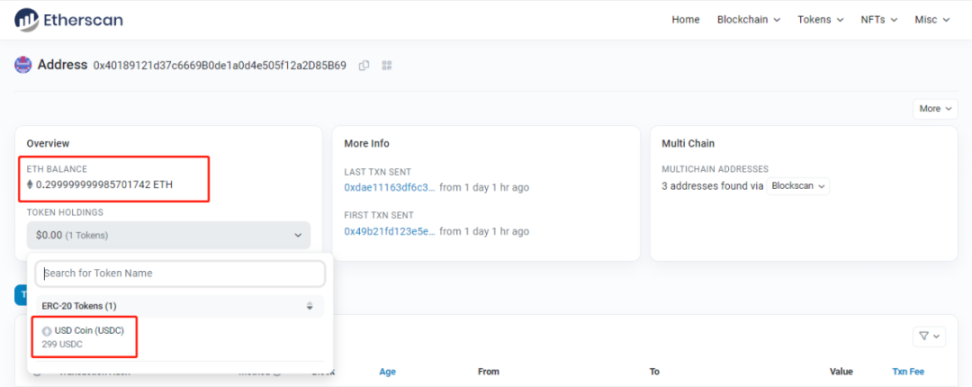Screen dimensions: 972x387
Task: Open the transaction filter funnel dropdown
Action: (x=929, y=336)
